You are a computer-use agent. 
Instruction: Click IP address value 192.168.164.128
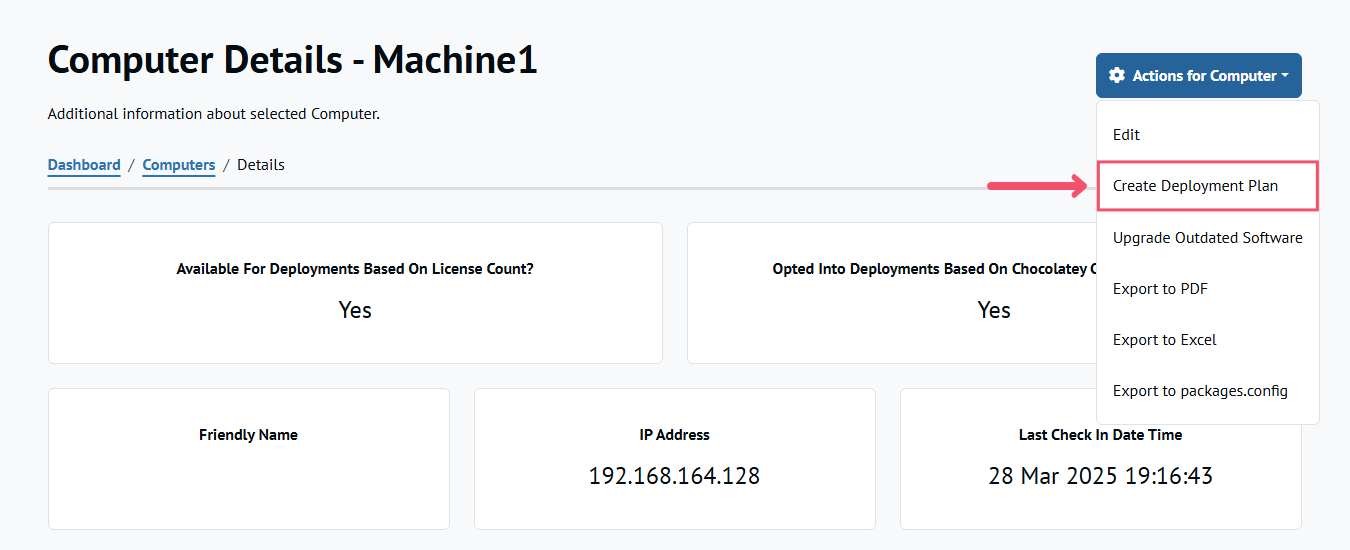pyautogui.click(x=674, y=476)
